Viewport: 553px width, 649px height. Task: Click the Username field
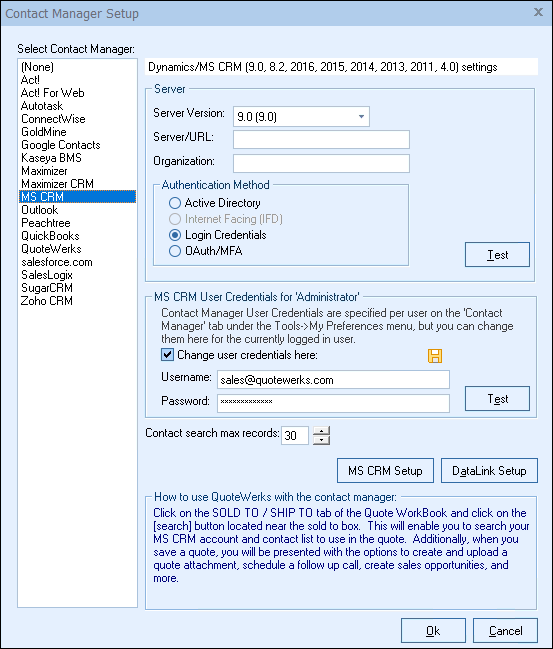coord(333,380)
